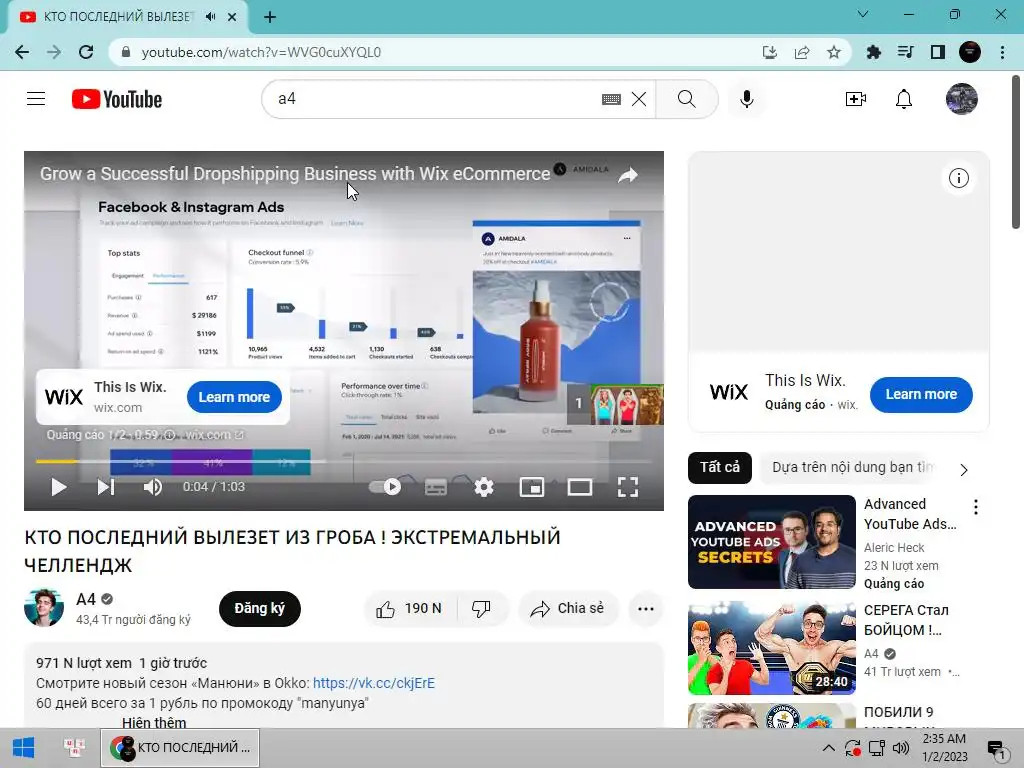Go back with browser back arrow
Screen dimensions: 1024x768
(x=22, y=52)
